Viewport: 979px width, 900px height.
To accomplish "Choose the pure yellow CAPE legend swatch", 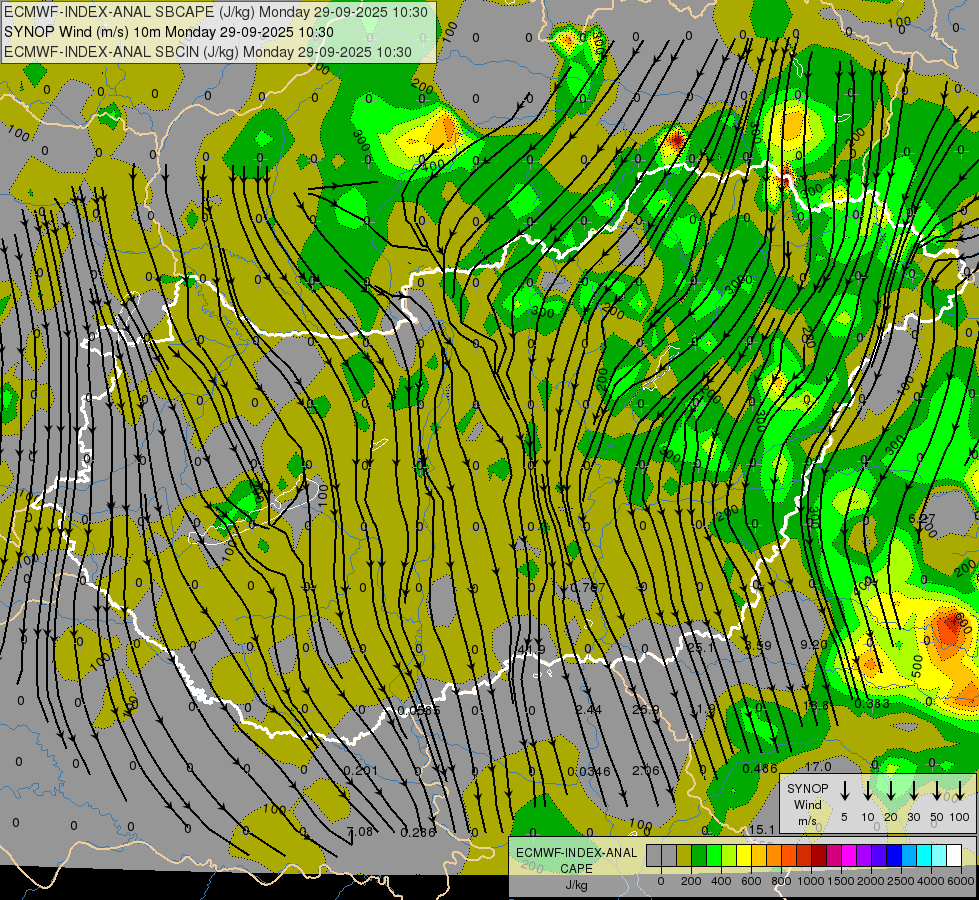I will (x=744, y=855).
